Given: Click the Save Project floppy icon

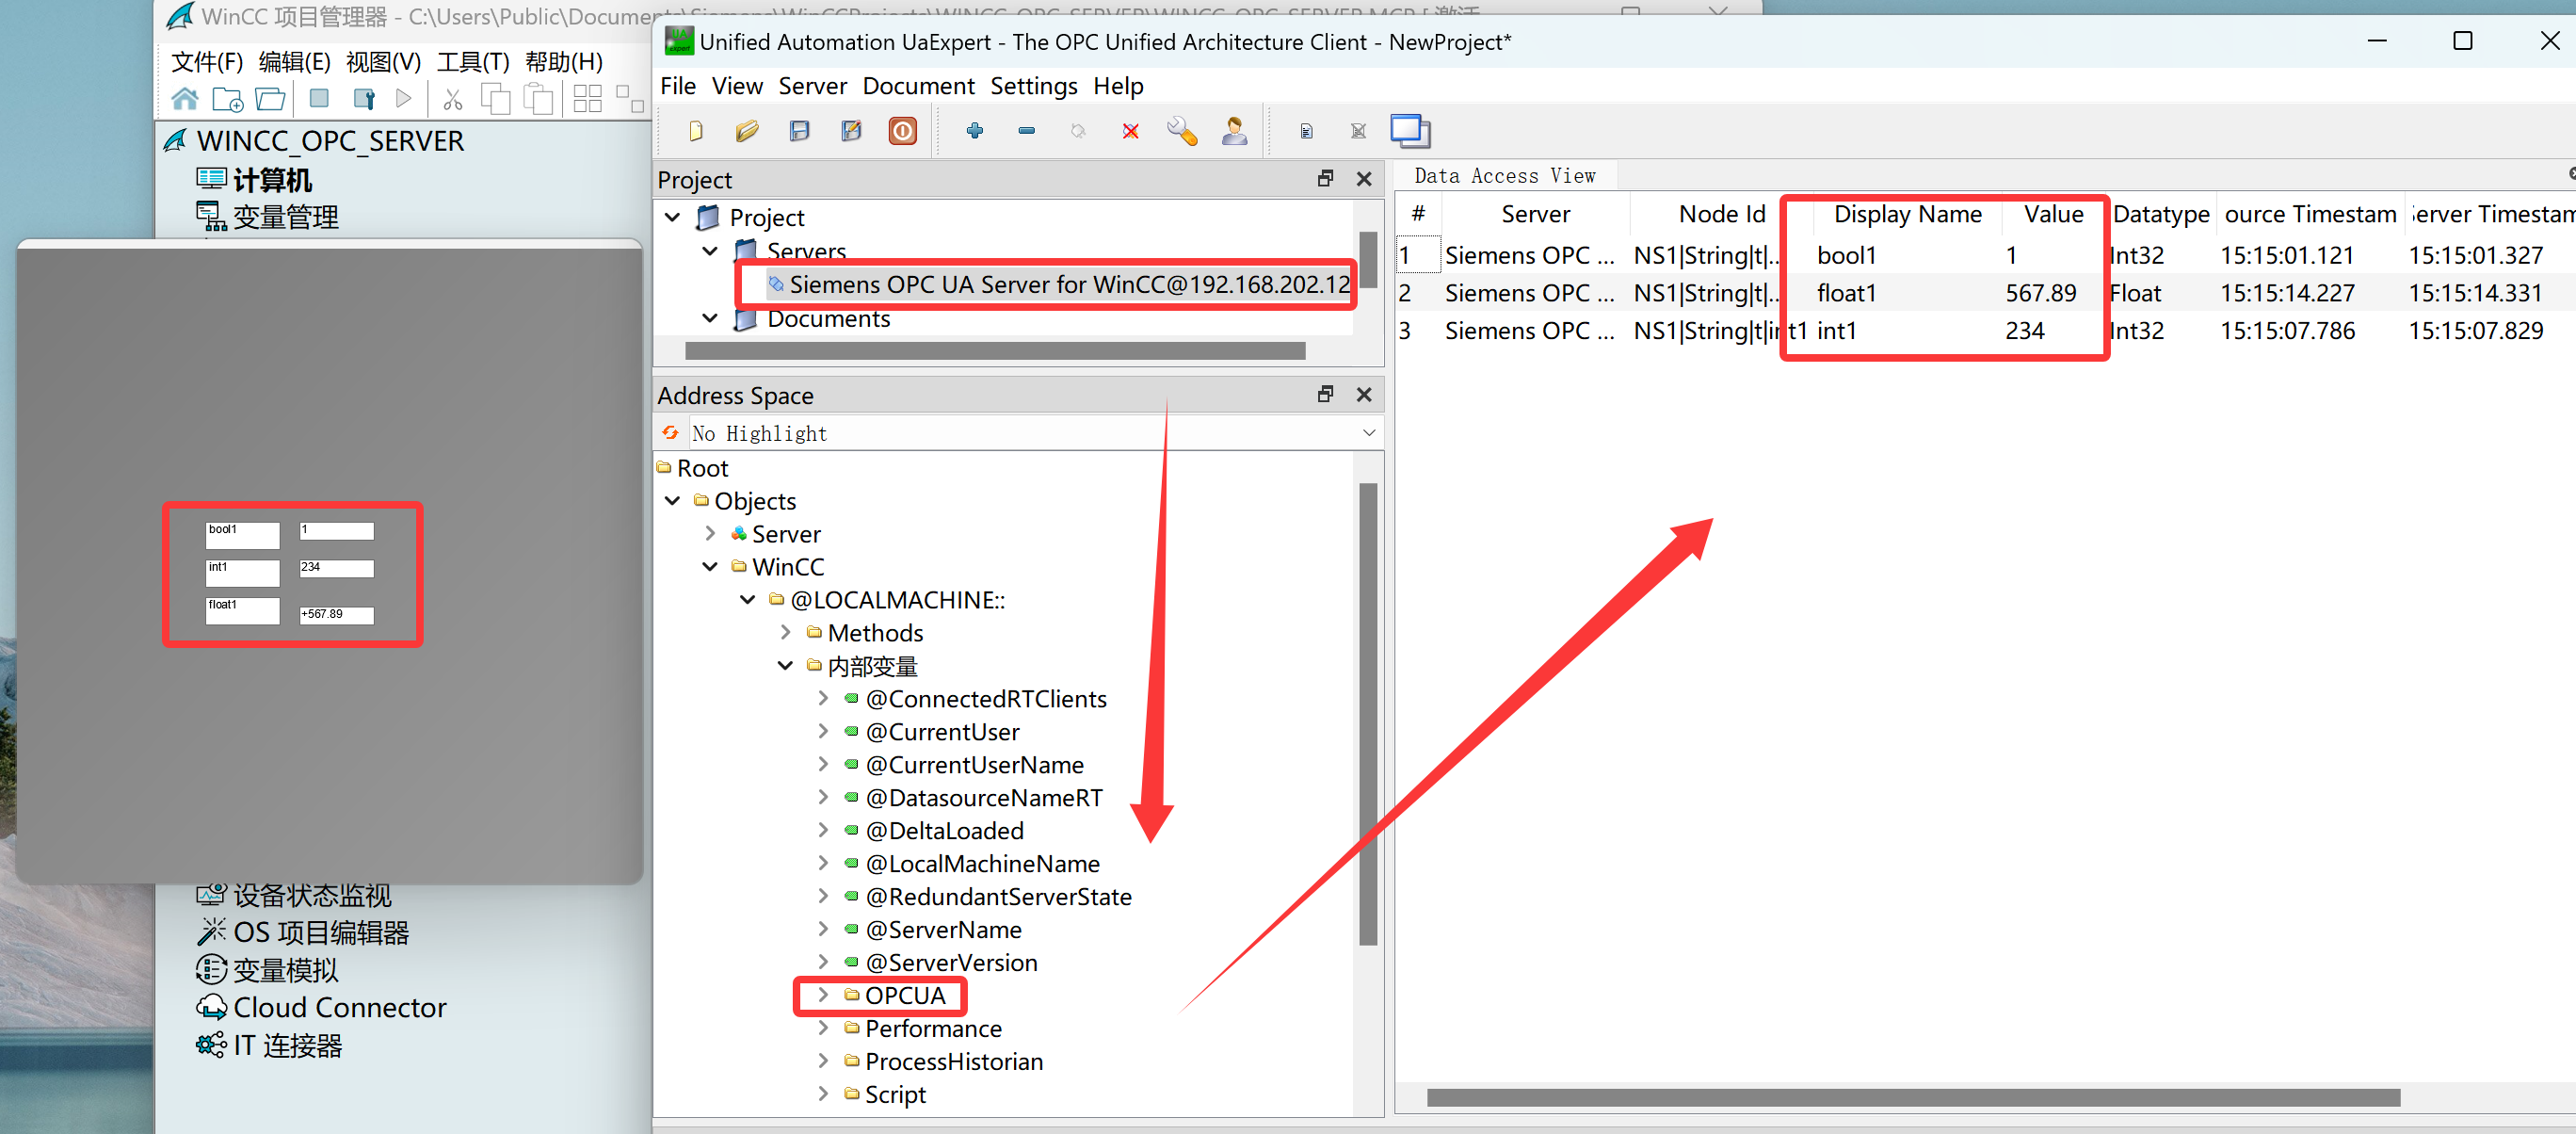Looking at the screenshot, I should coord(799,131).
